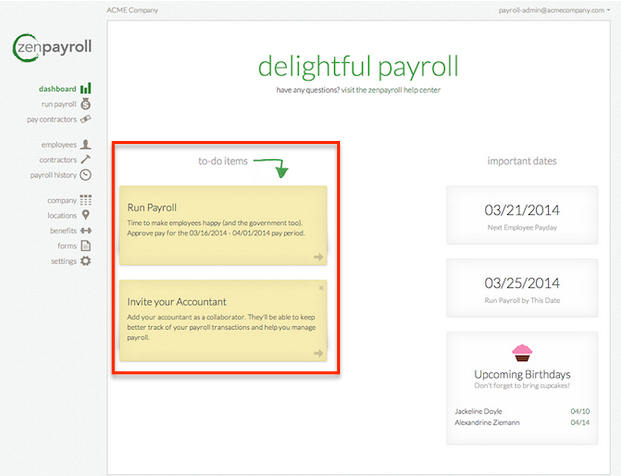Click the contractors hammer icon

click(x=86, y=159)
